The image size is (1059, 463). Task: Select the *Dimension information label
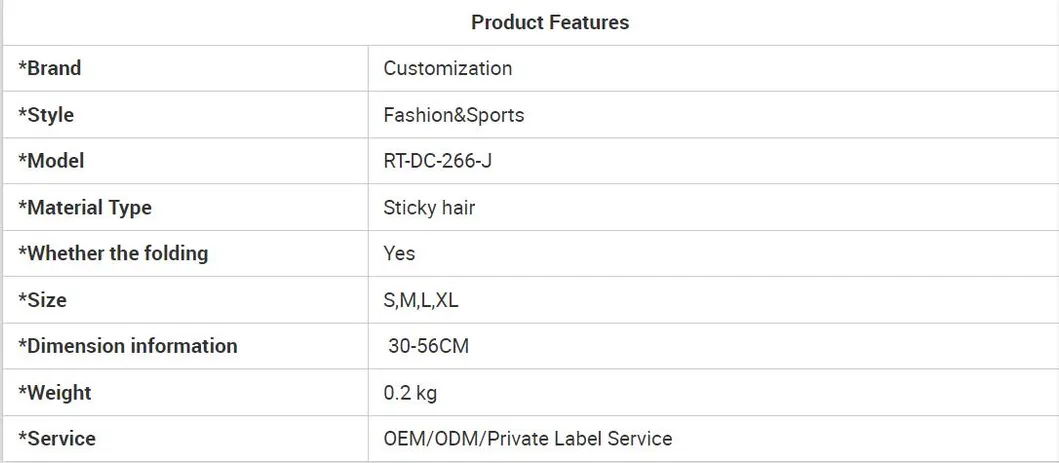[128, 346]
